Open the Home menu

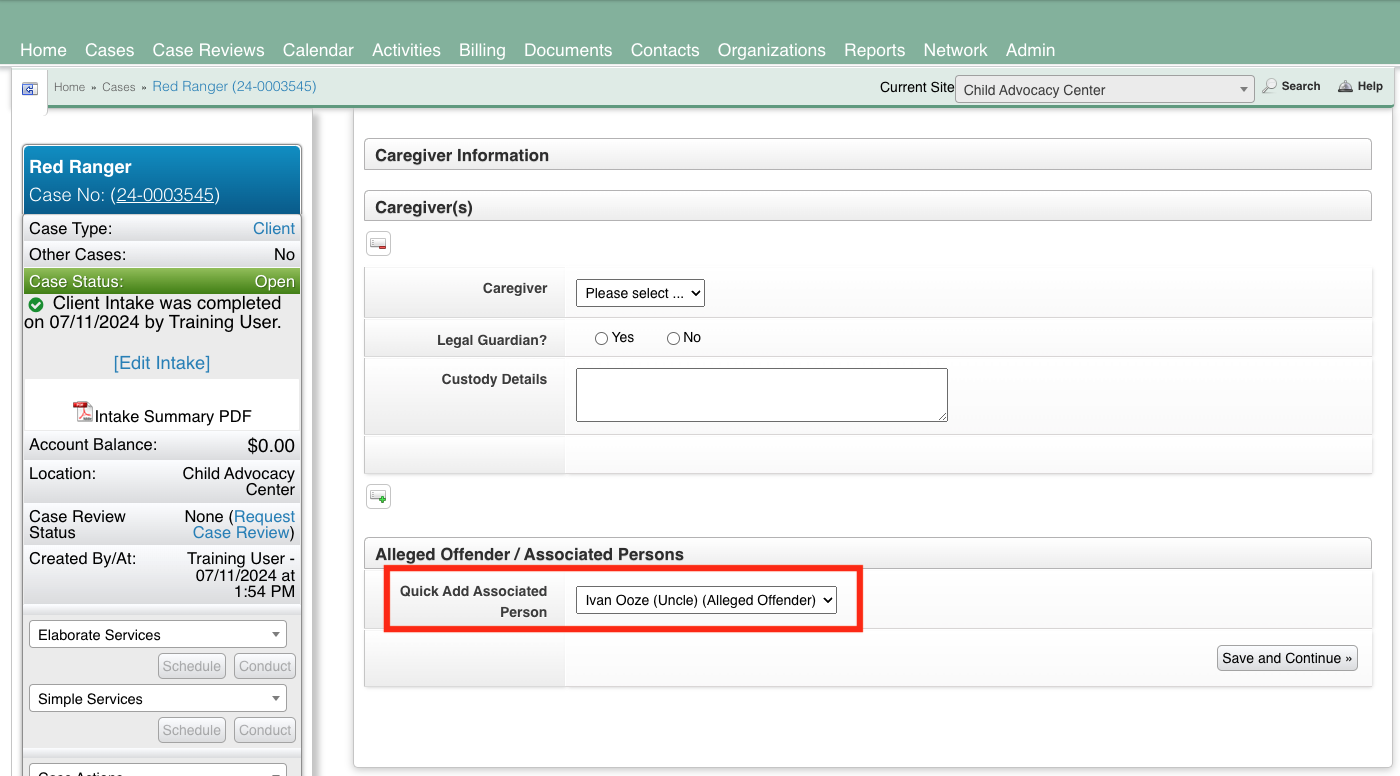43,50
